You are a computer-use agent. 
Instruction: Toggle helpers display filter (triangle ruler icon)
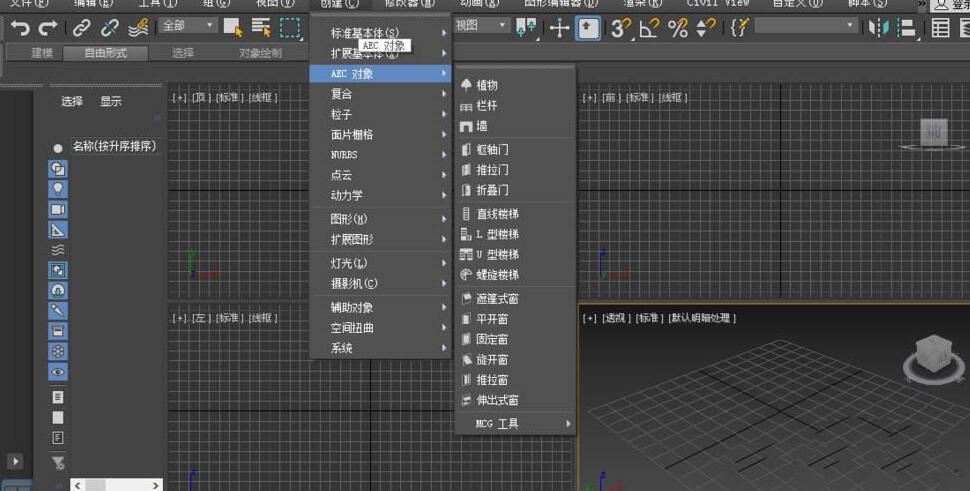click(58, 230)
